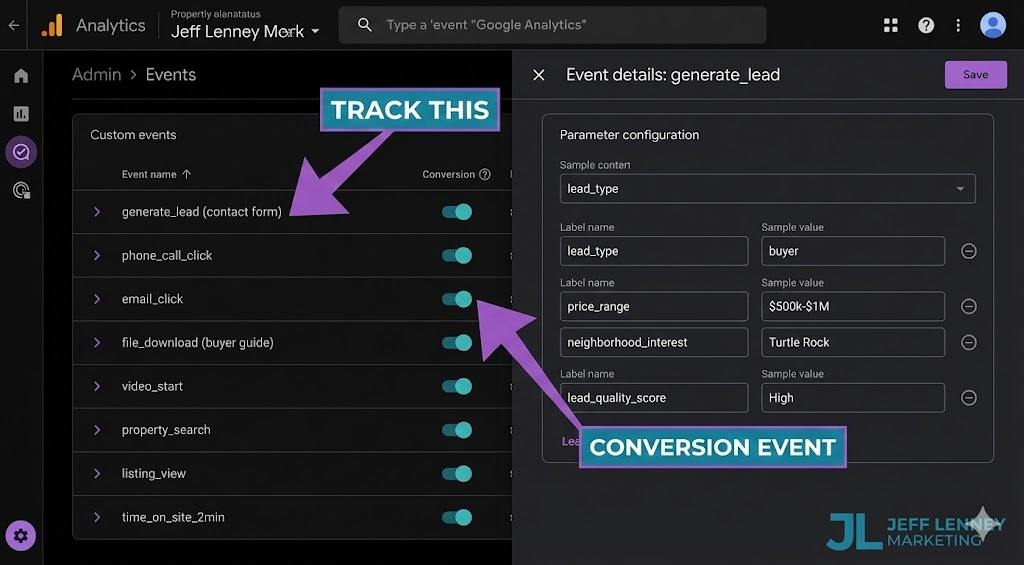Click the search input field

[x=552, y=25]
